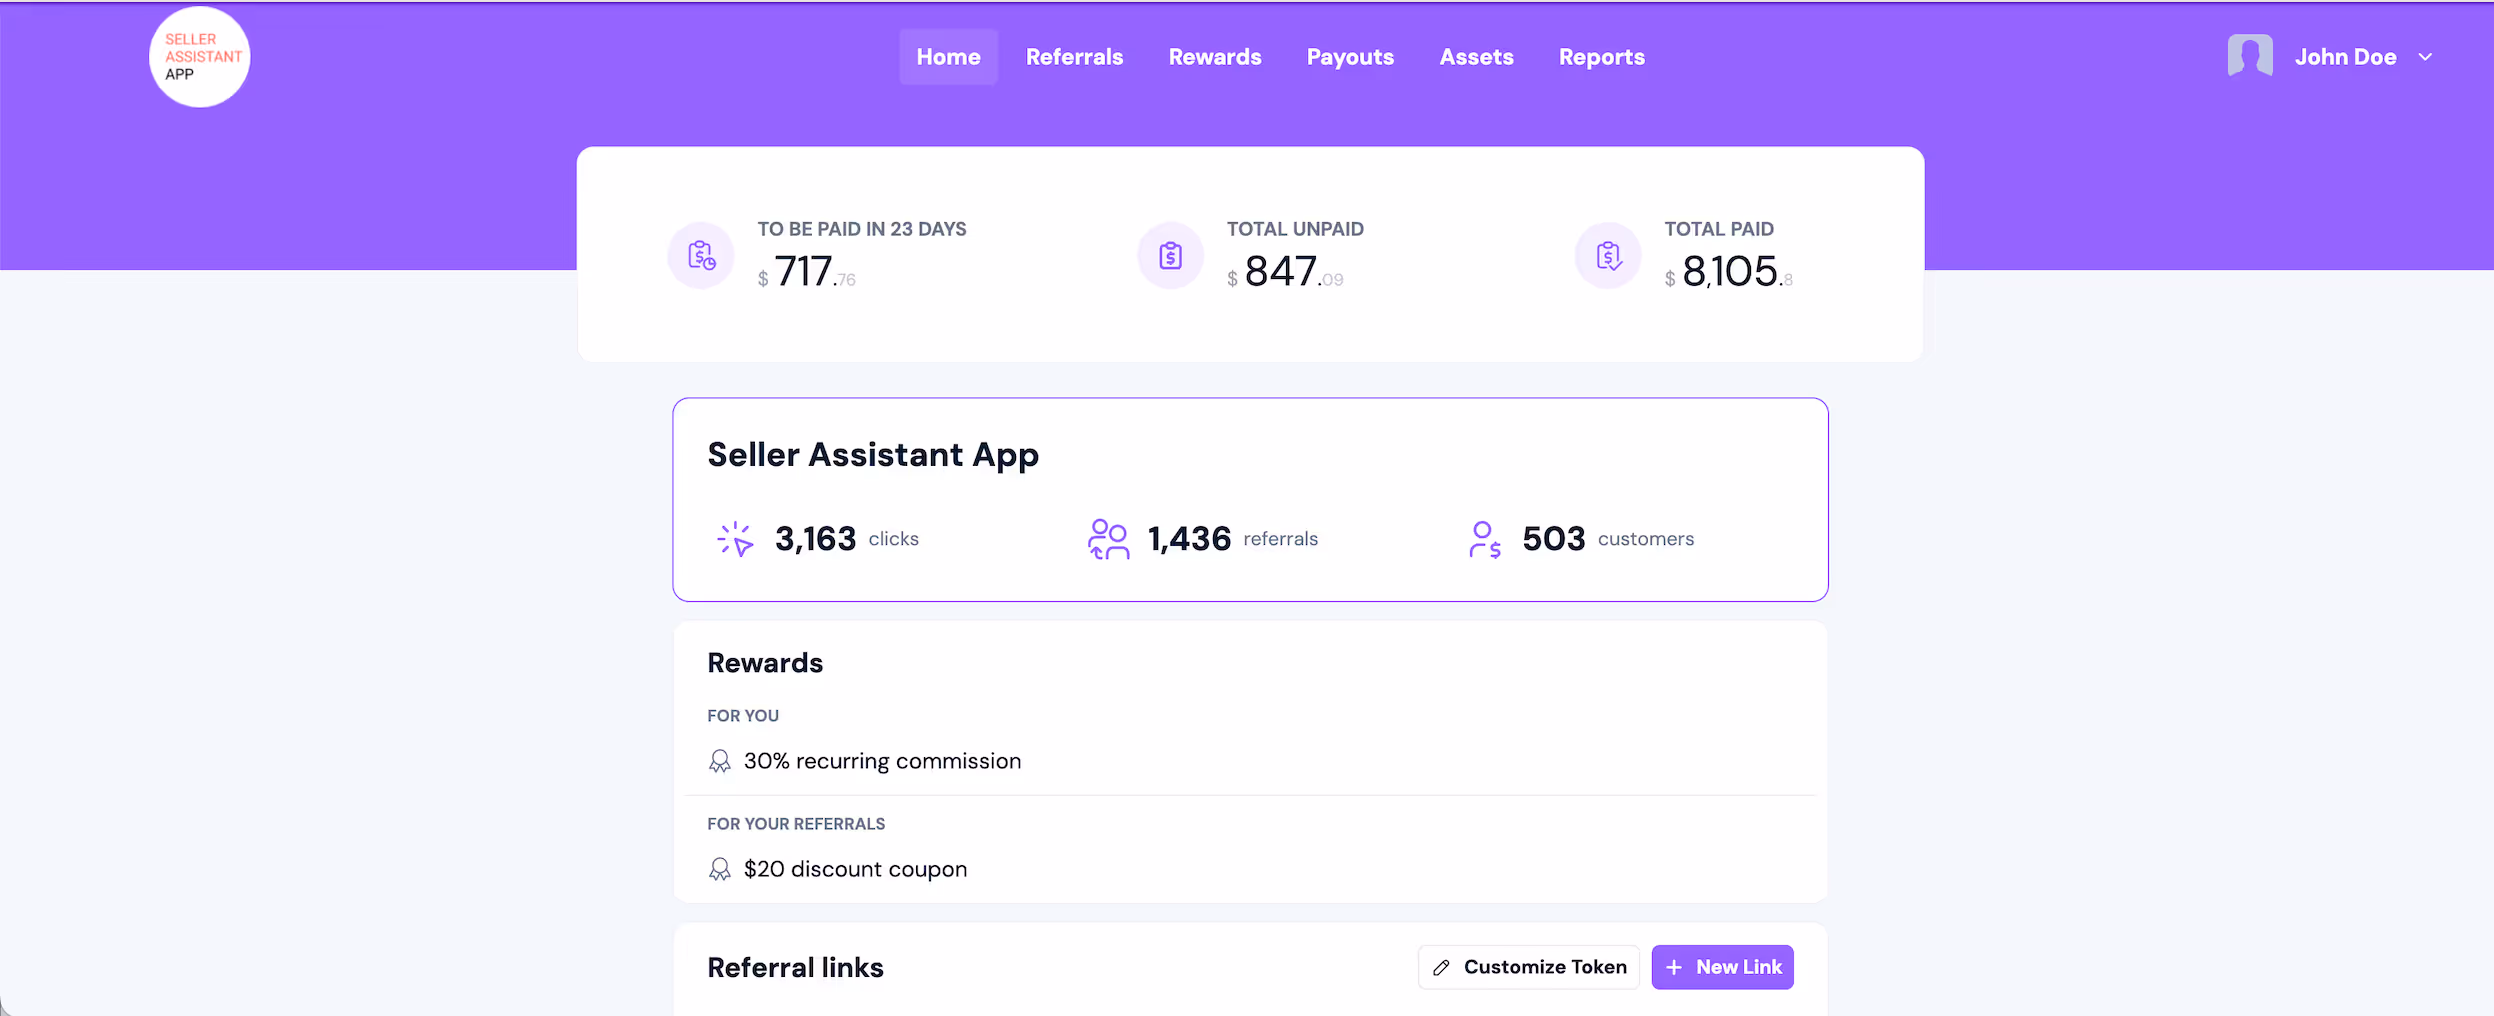Viewport: 2494px width, 1016px height.
Task: Select the 503 customers count
Action: [x=1554, y=539]
